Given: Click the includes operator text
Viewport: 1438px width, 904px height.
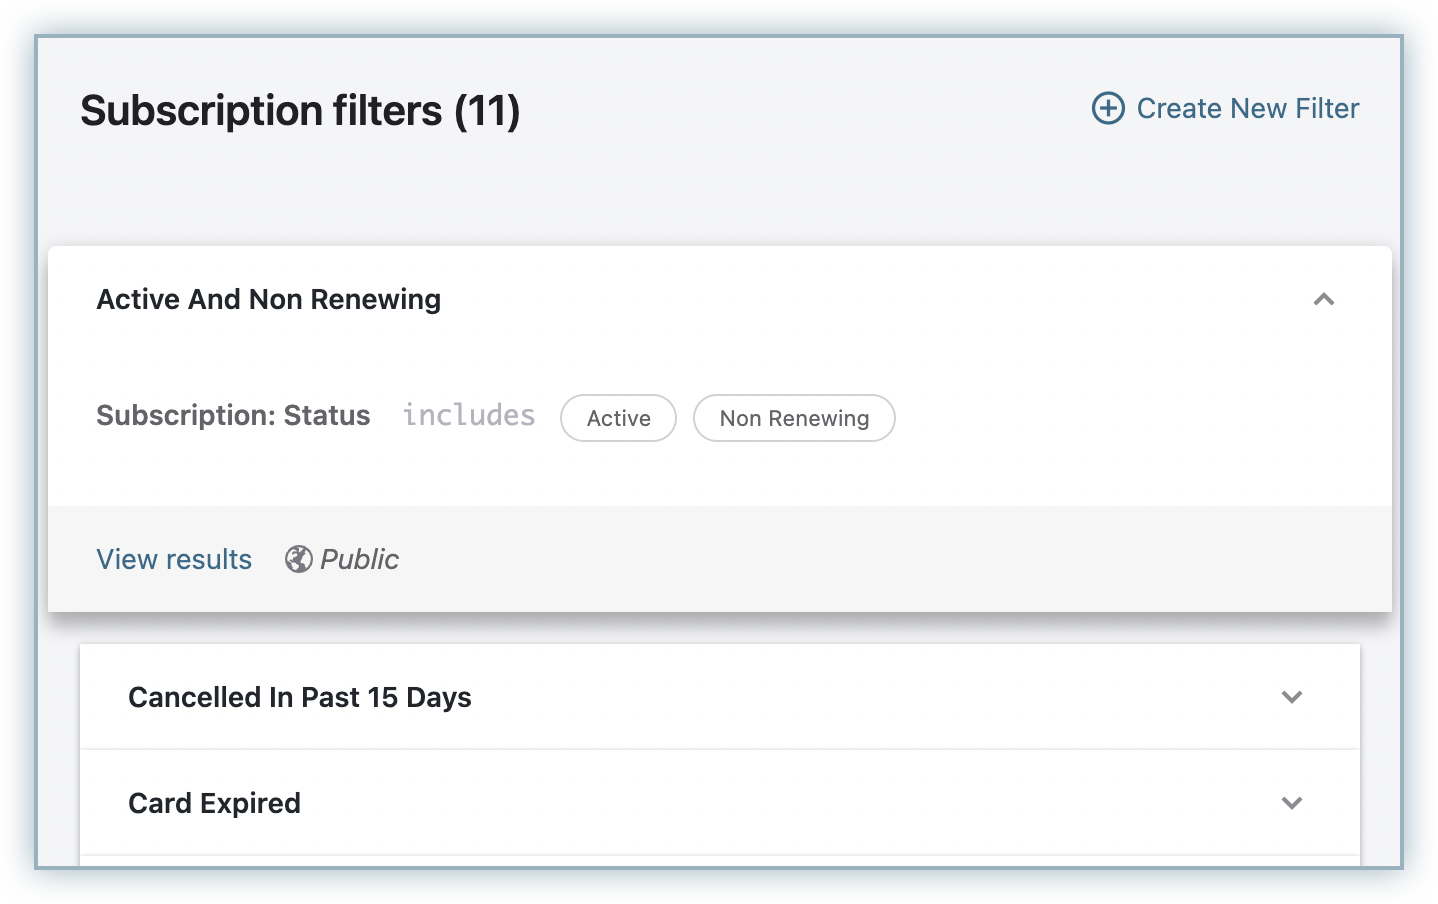Looking at the screenshot, I should click(469, 415).
